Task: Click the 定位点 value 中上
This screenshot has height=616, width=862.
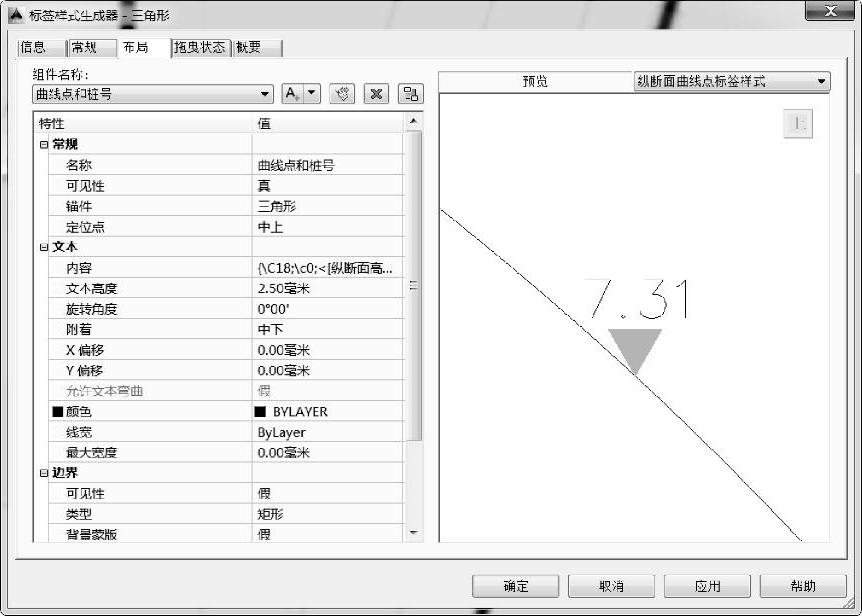Action: [x=328, y=227]
